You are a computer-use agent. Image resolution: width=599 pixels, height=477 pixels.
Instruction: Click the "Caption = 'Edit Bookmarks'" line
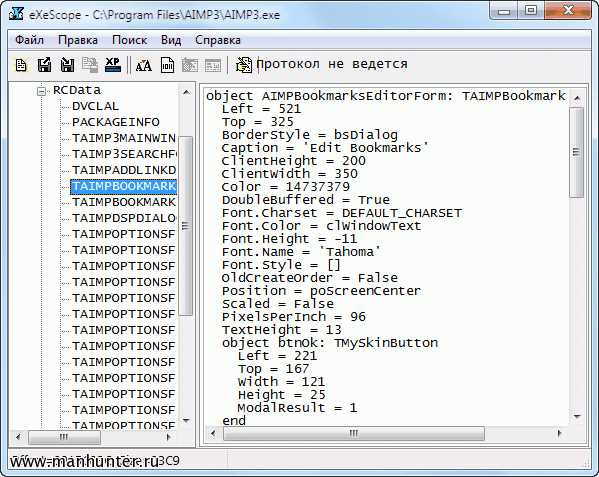point(325,148)
